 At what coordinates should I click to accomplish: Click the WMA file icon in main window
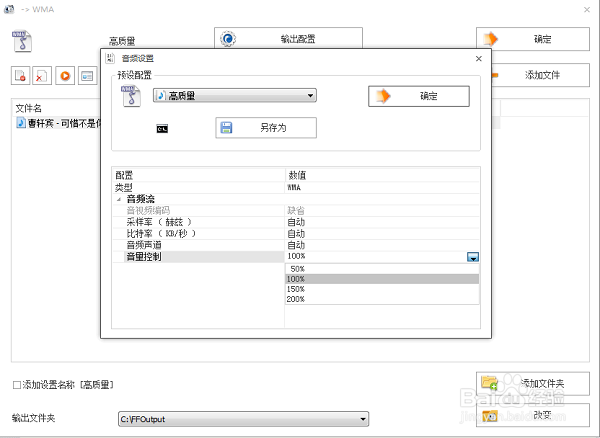pyautogui.click(x=22, y=41)
